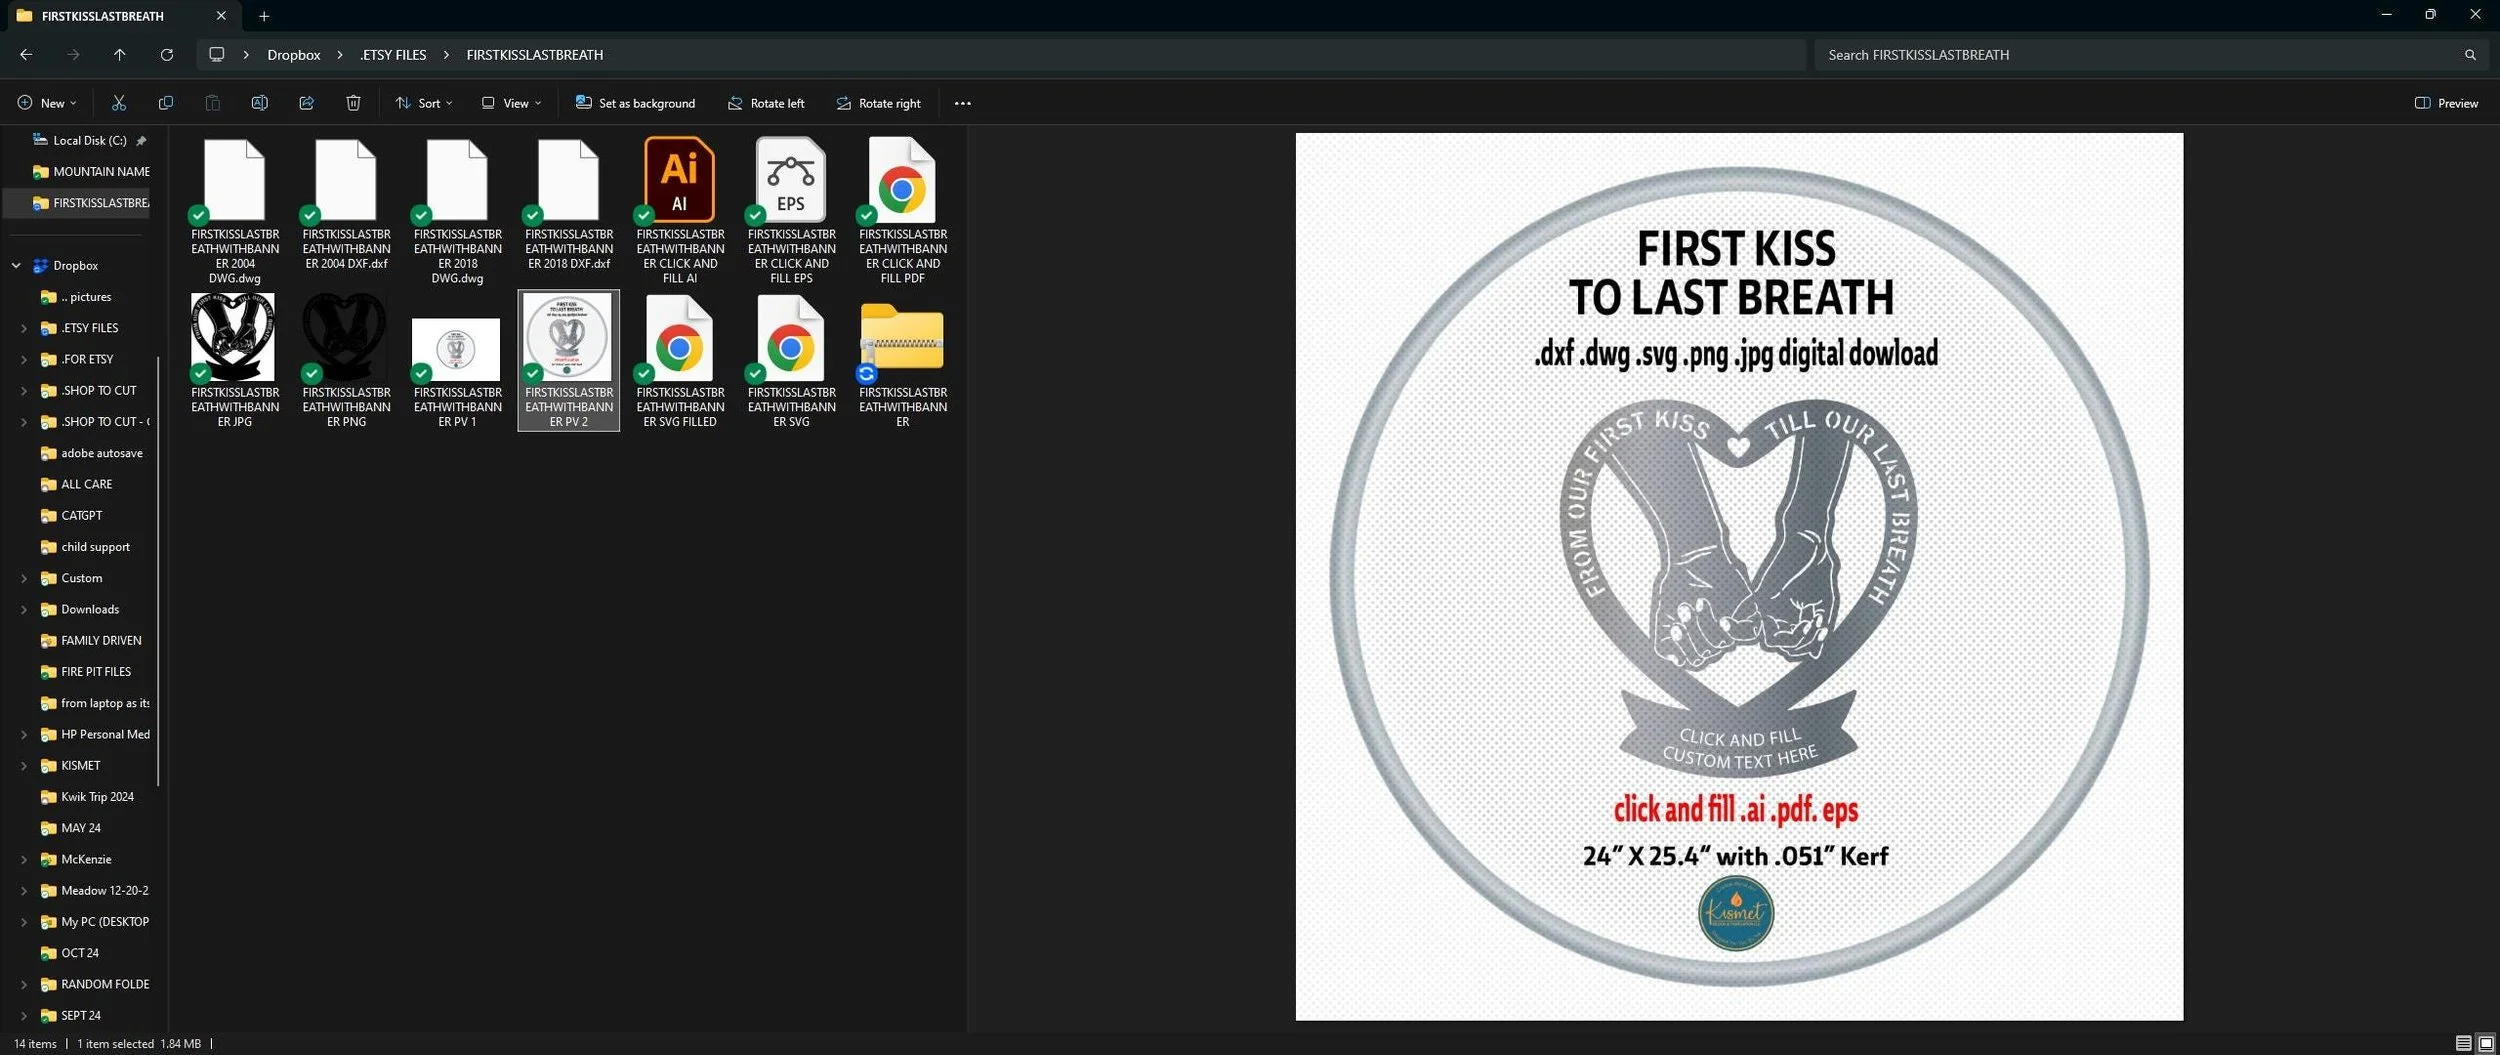This screenshot has width=2500, height=1055.
Task: Select the SVG FILLED Chrome file
Action: tap(680, 361)
